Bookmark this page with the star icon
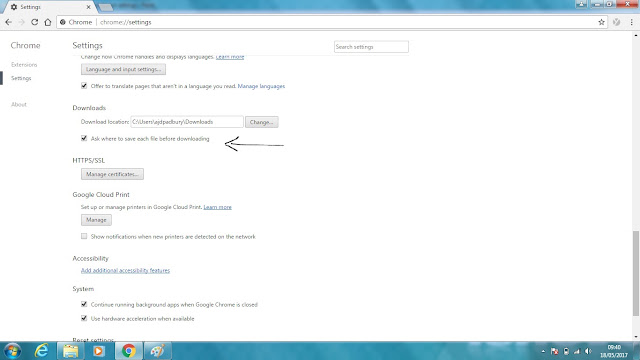 pyautogui.click(x=601, y=22)
